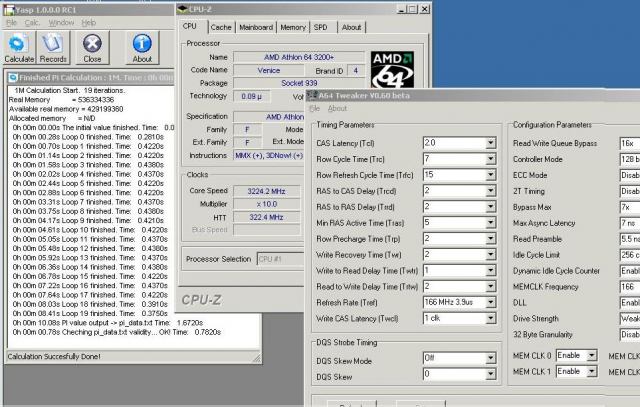Screen dimensions: 640x407
Task: Click the Loop 19 finished log line
Action: point(90,314)
